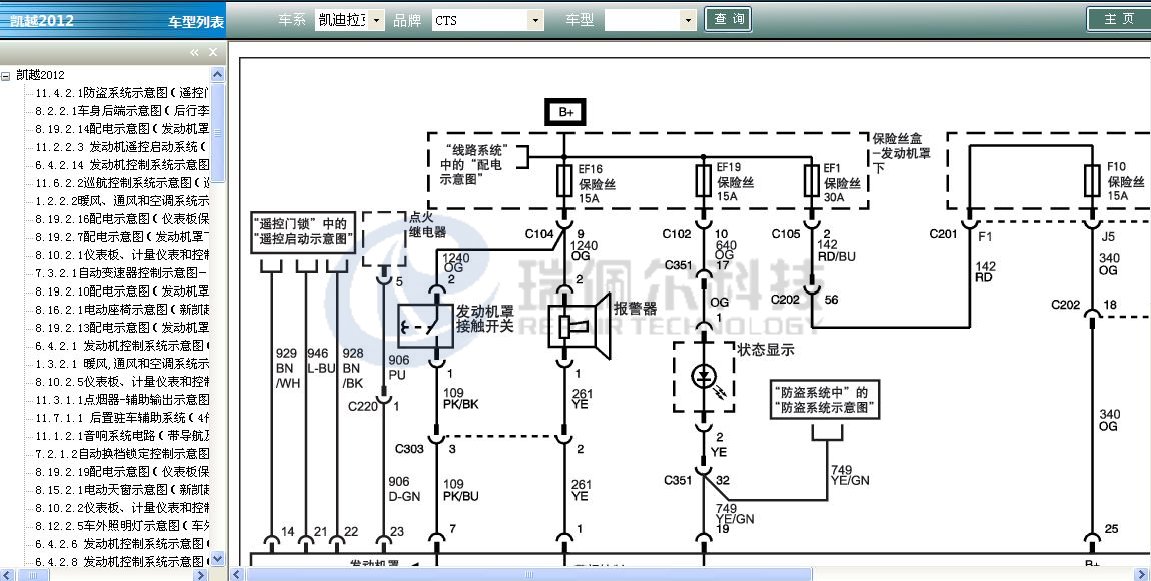Open 11.1.2.1音响系统电路 diagram
The image size is (1151, 581).
pos(121,435)
